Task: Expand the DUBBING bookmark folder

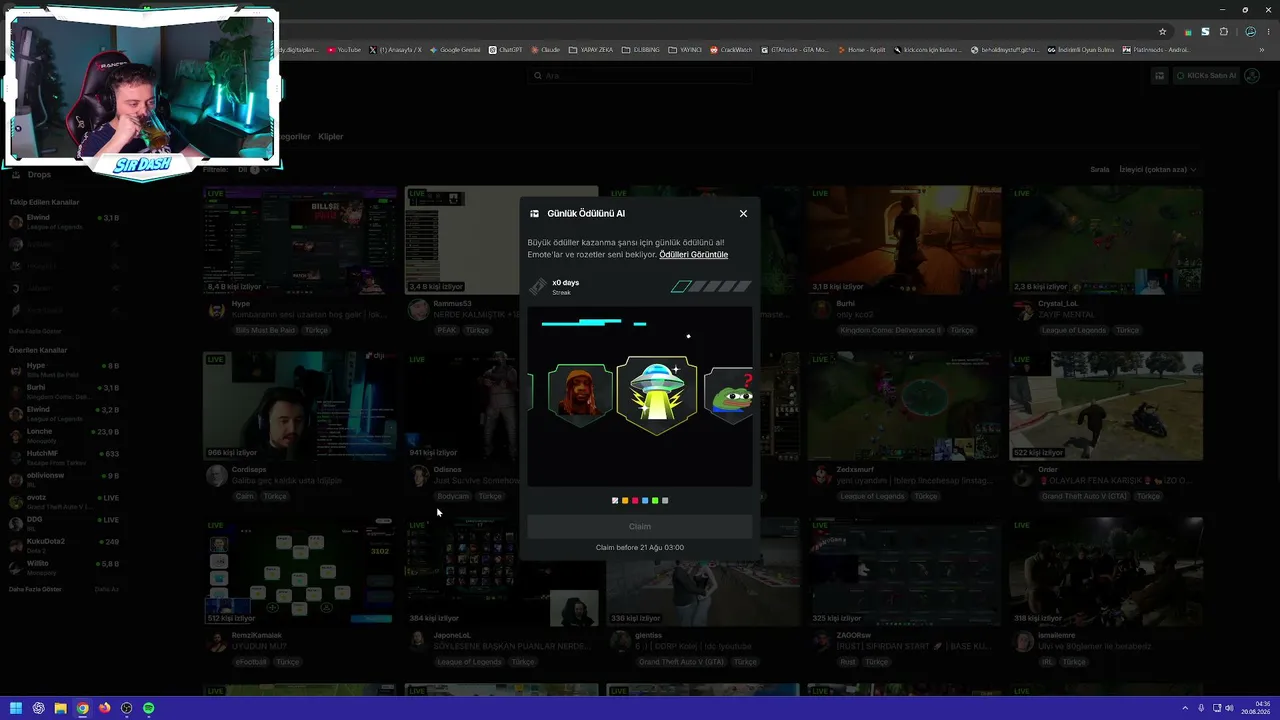Action: tap(640, 50)
